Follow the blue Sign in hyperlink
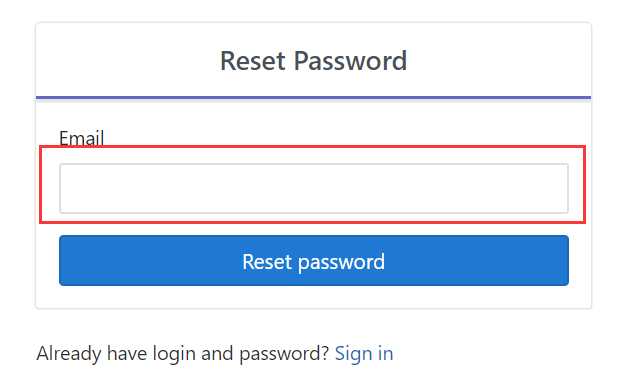623x390 pixels. 364,353
